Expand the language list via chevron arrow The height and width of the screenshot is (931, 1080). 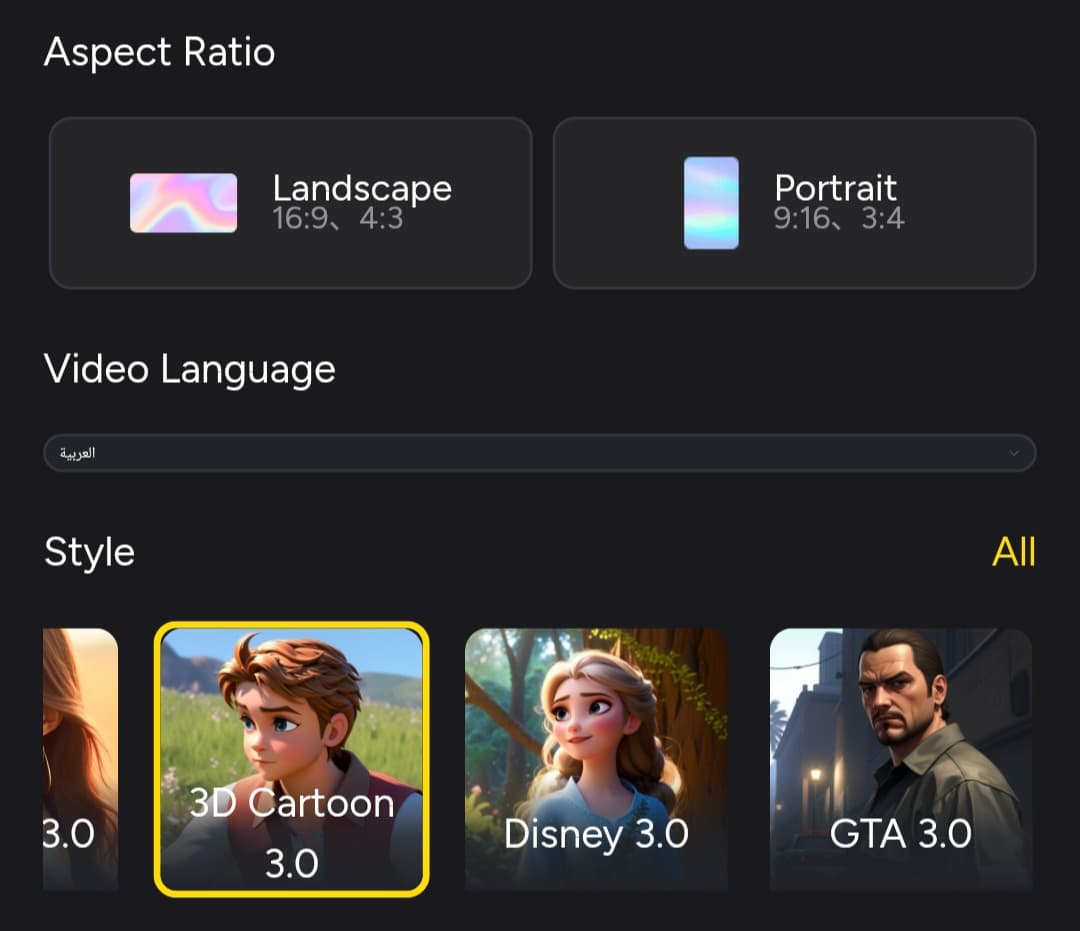point(1014,453)
